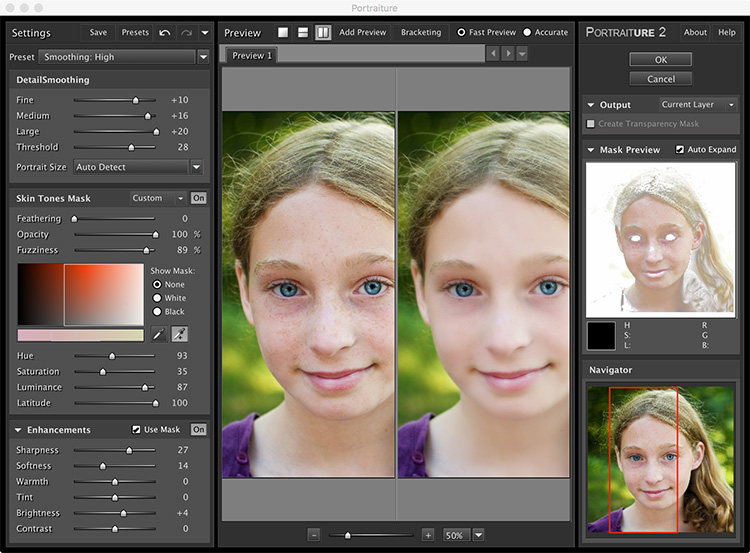Click the Threshold slider
This screenshot has width=750, height=553.
pyautogui.click(x=115, y=147)
